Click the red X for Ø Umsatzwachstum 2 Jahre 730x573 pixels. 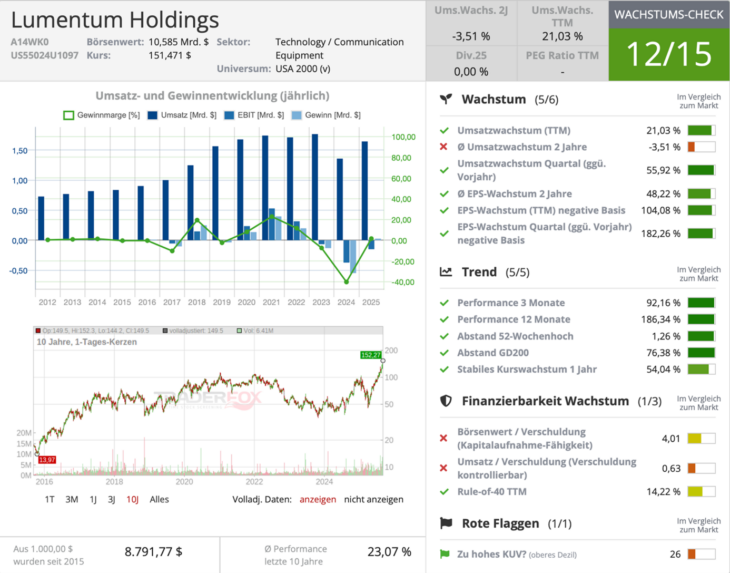coord(444,147)
